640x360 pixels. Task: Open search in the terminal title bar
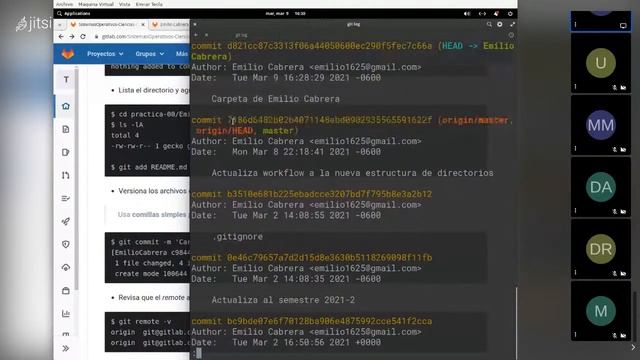tap(489, 24)
